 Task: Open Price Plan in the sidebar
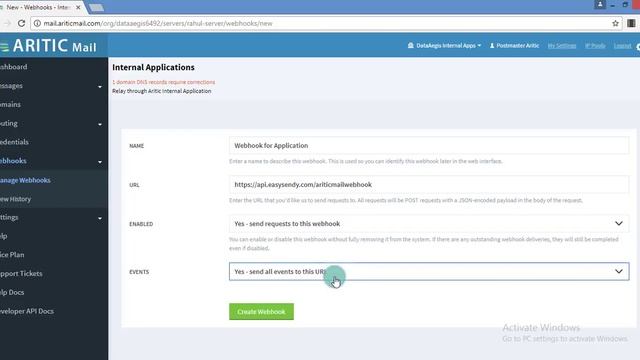(12, 255)
